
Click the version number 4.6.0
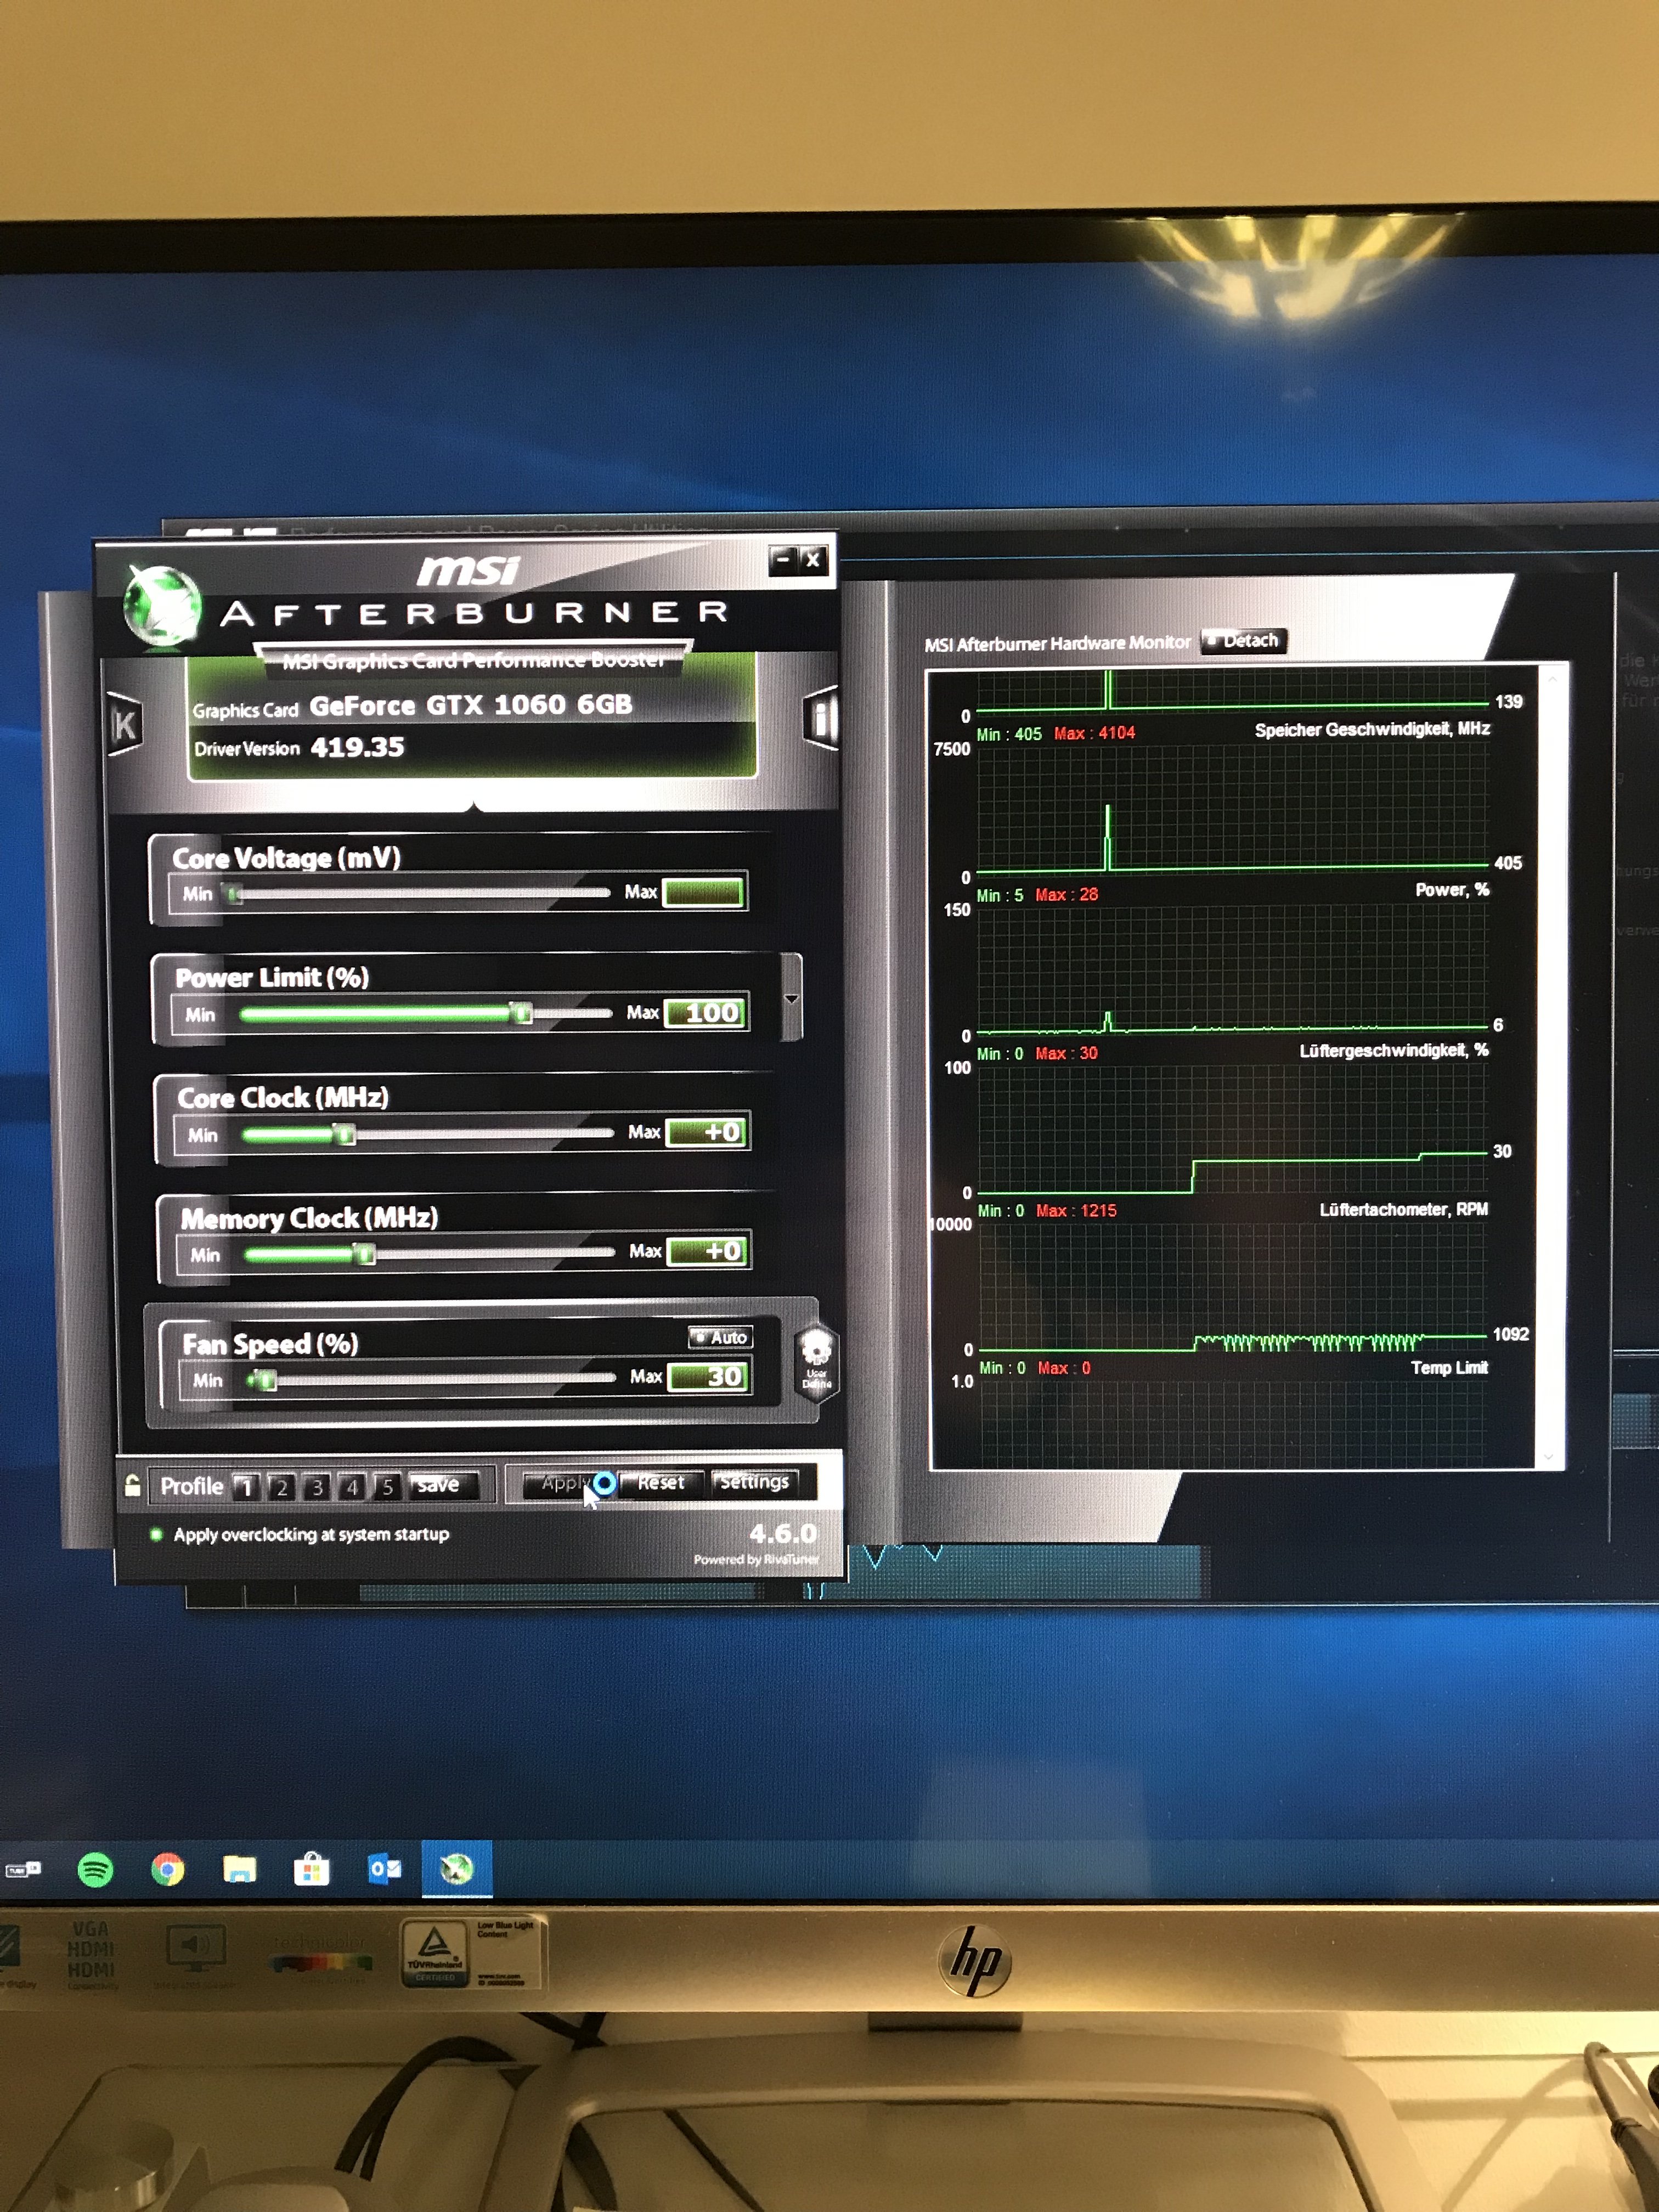coord(783,1533)
